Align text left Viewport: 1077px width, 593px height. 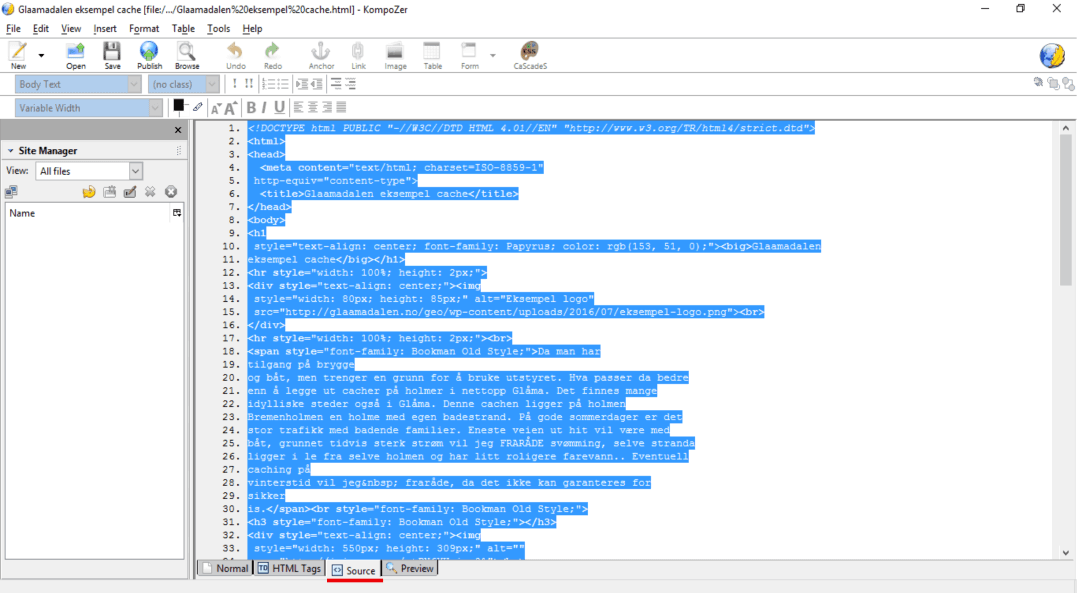298,107
